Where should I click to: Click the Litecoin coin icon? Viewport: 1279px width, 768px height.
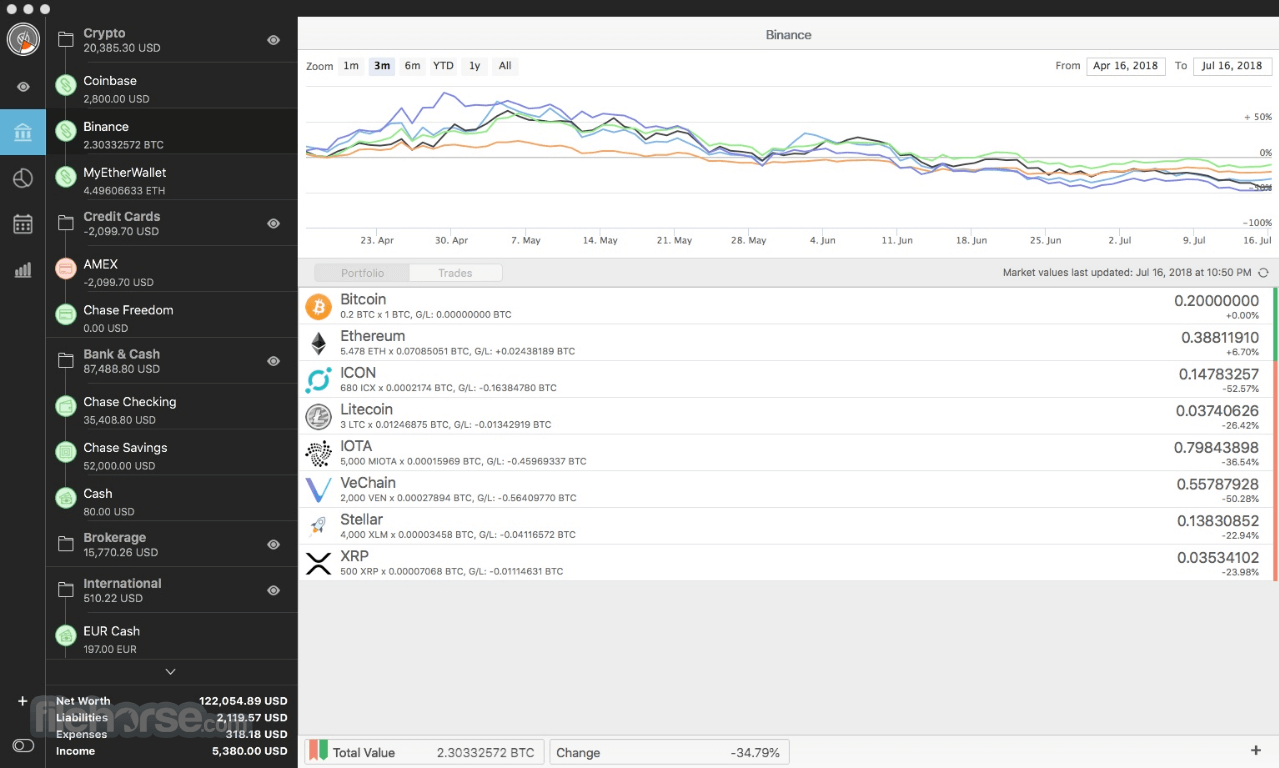(318, 416)
